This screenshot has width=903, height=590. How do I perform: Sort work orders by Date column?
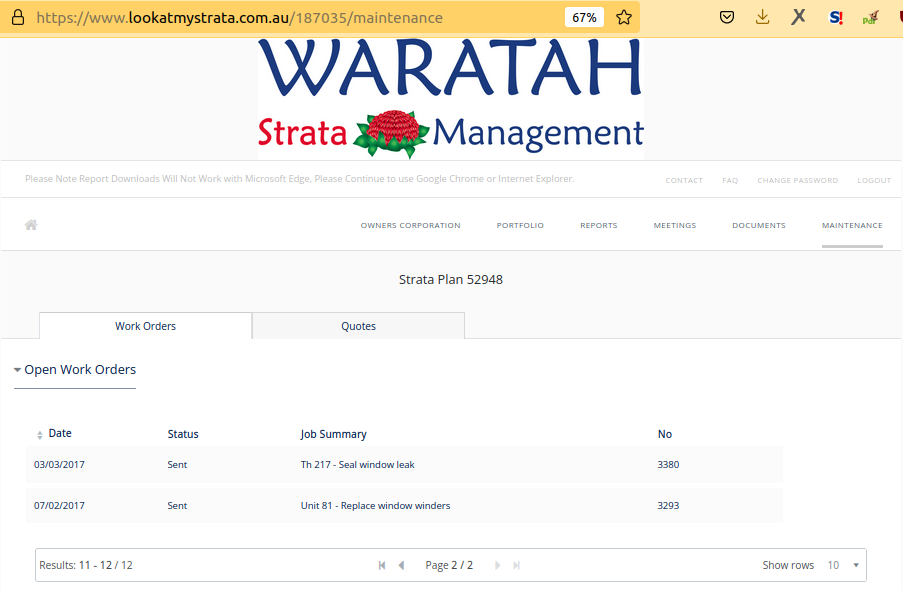pyautogui.click(x=59, y=434)
